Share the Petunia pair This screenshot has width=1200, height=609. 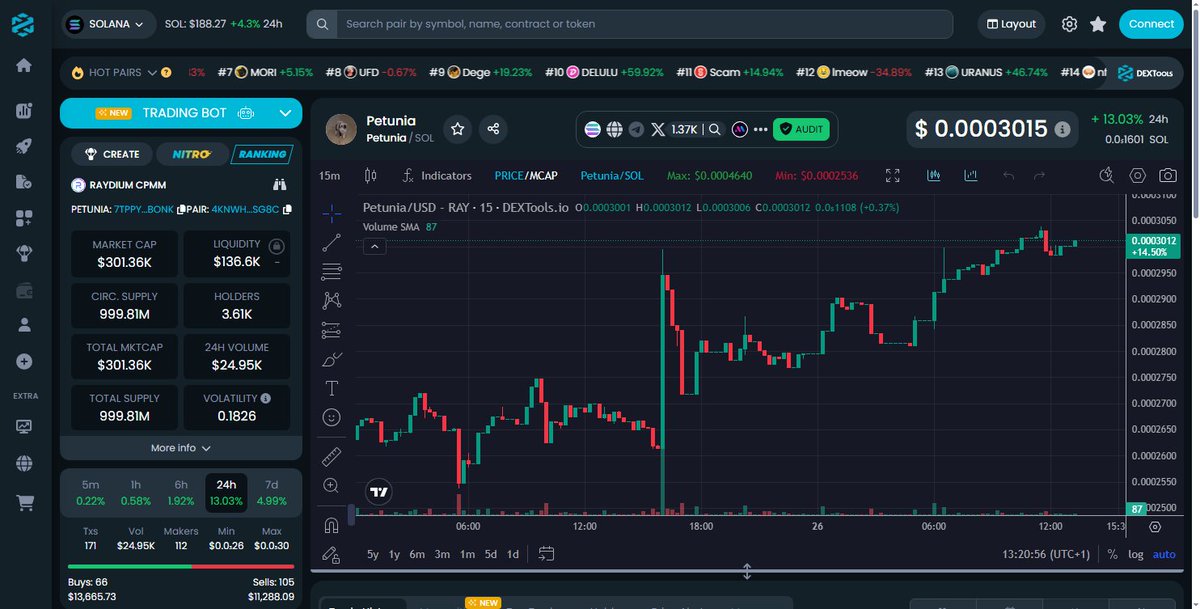(493, 129)
